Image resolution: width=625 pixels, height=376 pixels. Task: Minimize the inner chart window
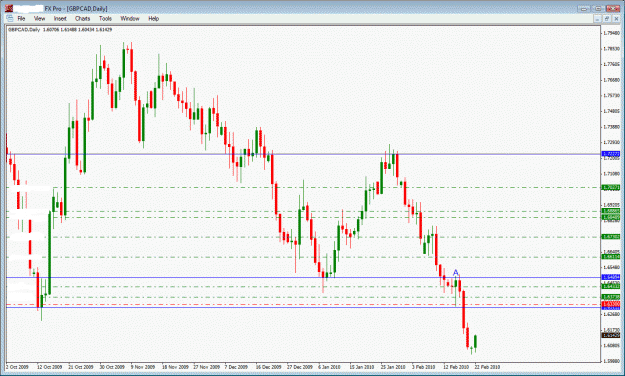tap(597, 19)
